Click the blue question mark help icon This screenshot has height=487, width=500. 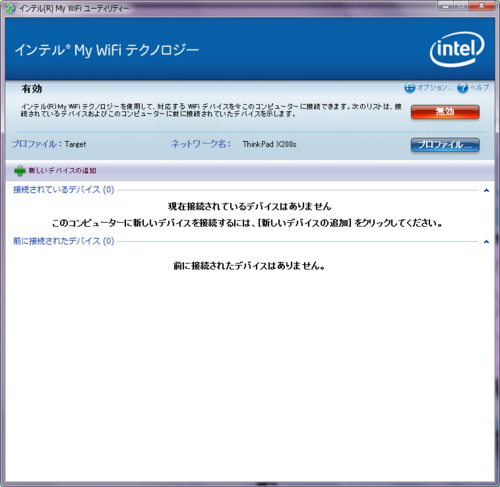(462, 88)
